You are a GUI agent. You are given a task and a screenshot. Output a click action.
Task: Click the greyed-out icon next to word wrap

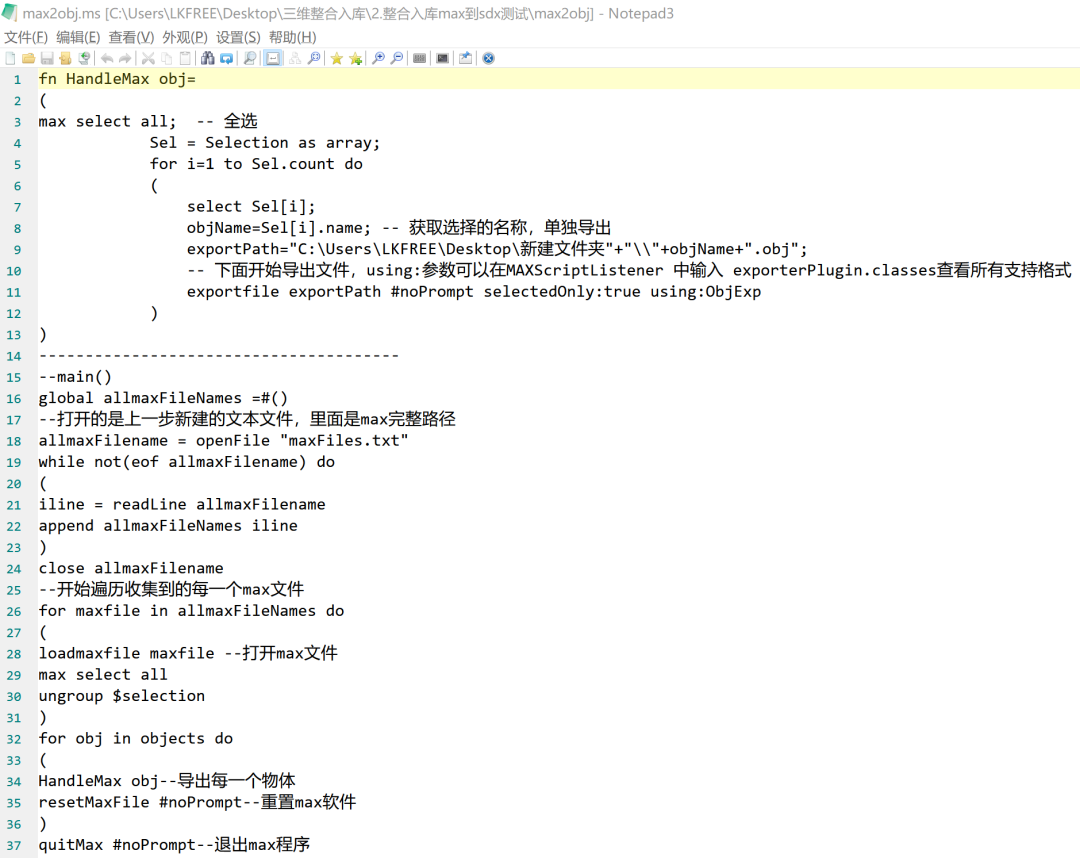[295, 59]
